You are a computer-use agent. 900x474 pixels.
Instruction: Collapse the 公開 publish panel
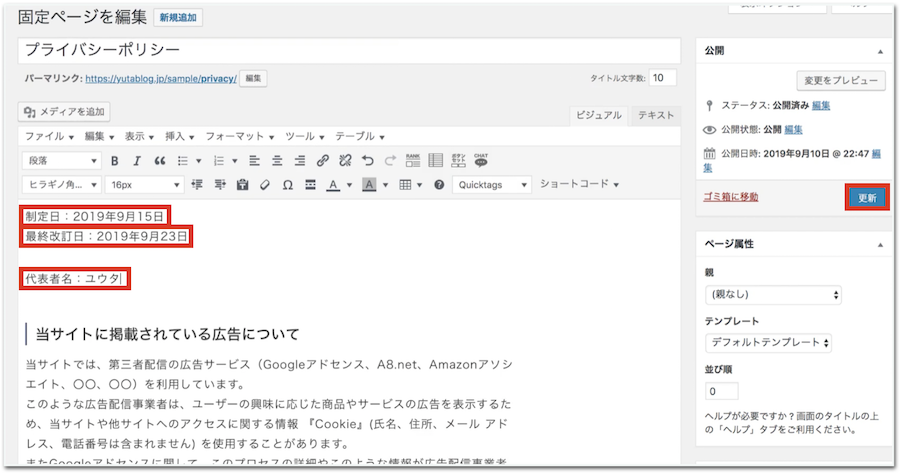(880, 50)
